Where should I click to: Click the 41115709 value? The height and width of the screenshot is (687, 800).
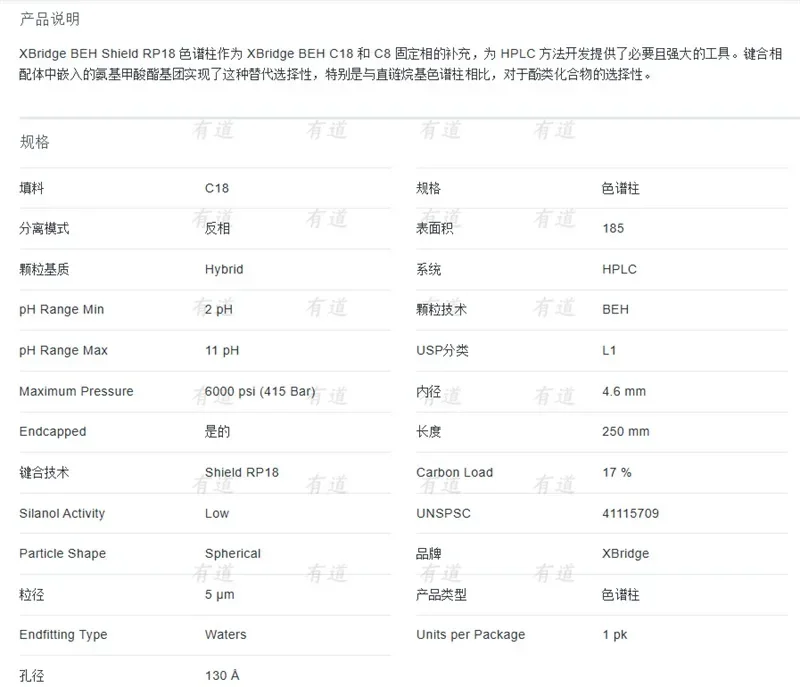click(631, 513)
